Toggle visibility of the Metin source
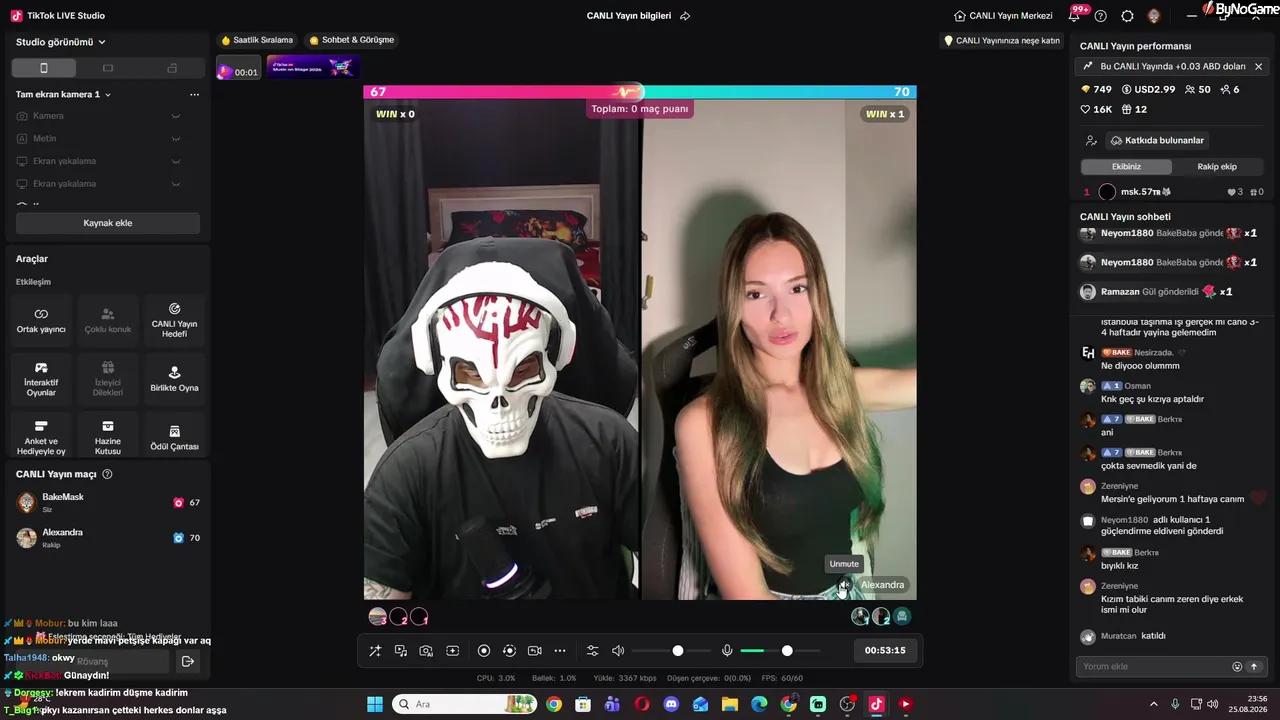Viewport: 1280px width, 720px height. point(175,139)
